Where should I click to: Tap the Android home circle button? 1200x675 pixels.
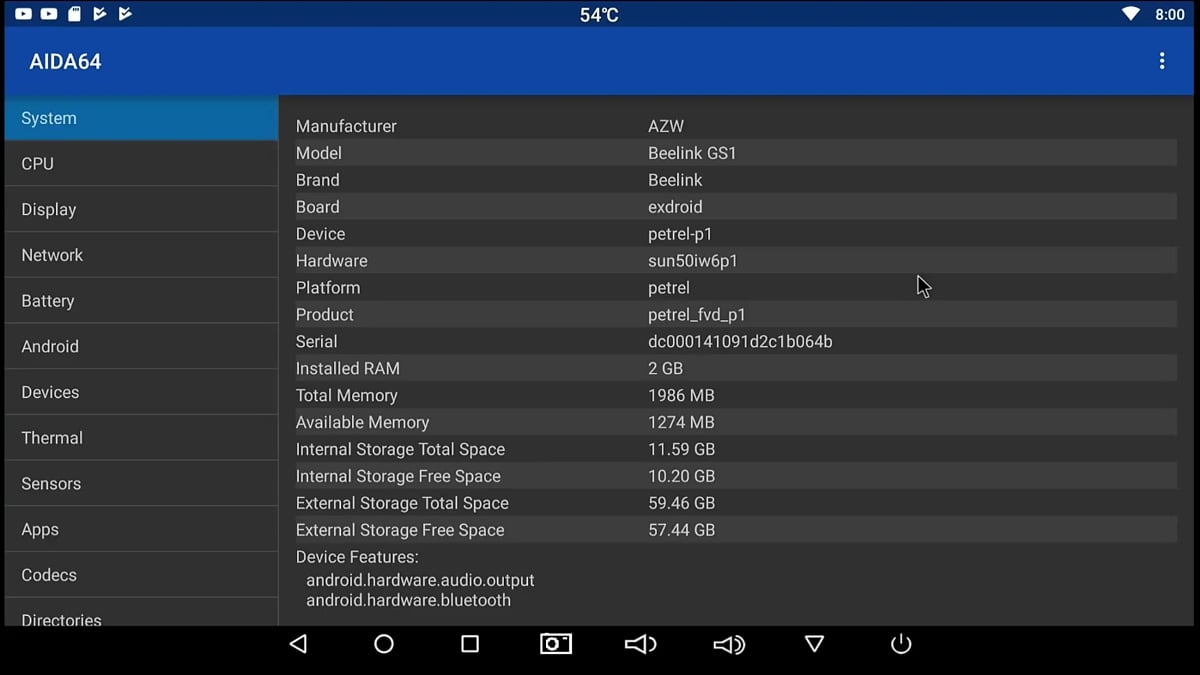384,644
